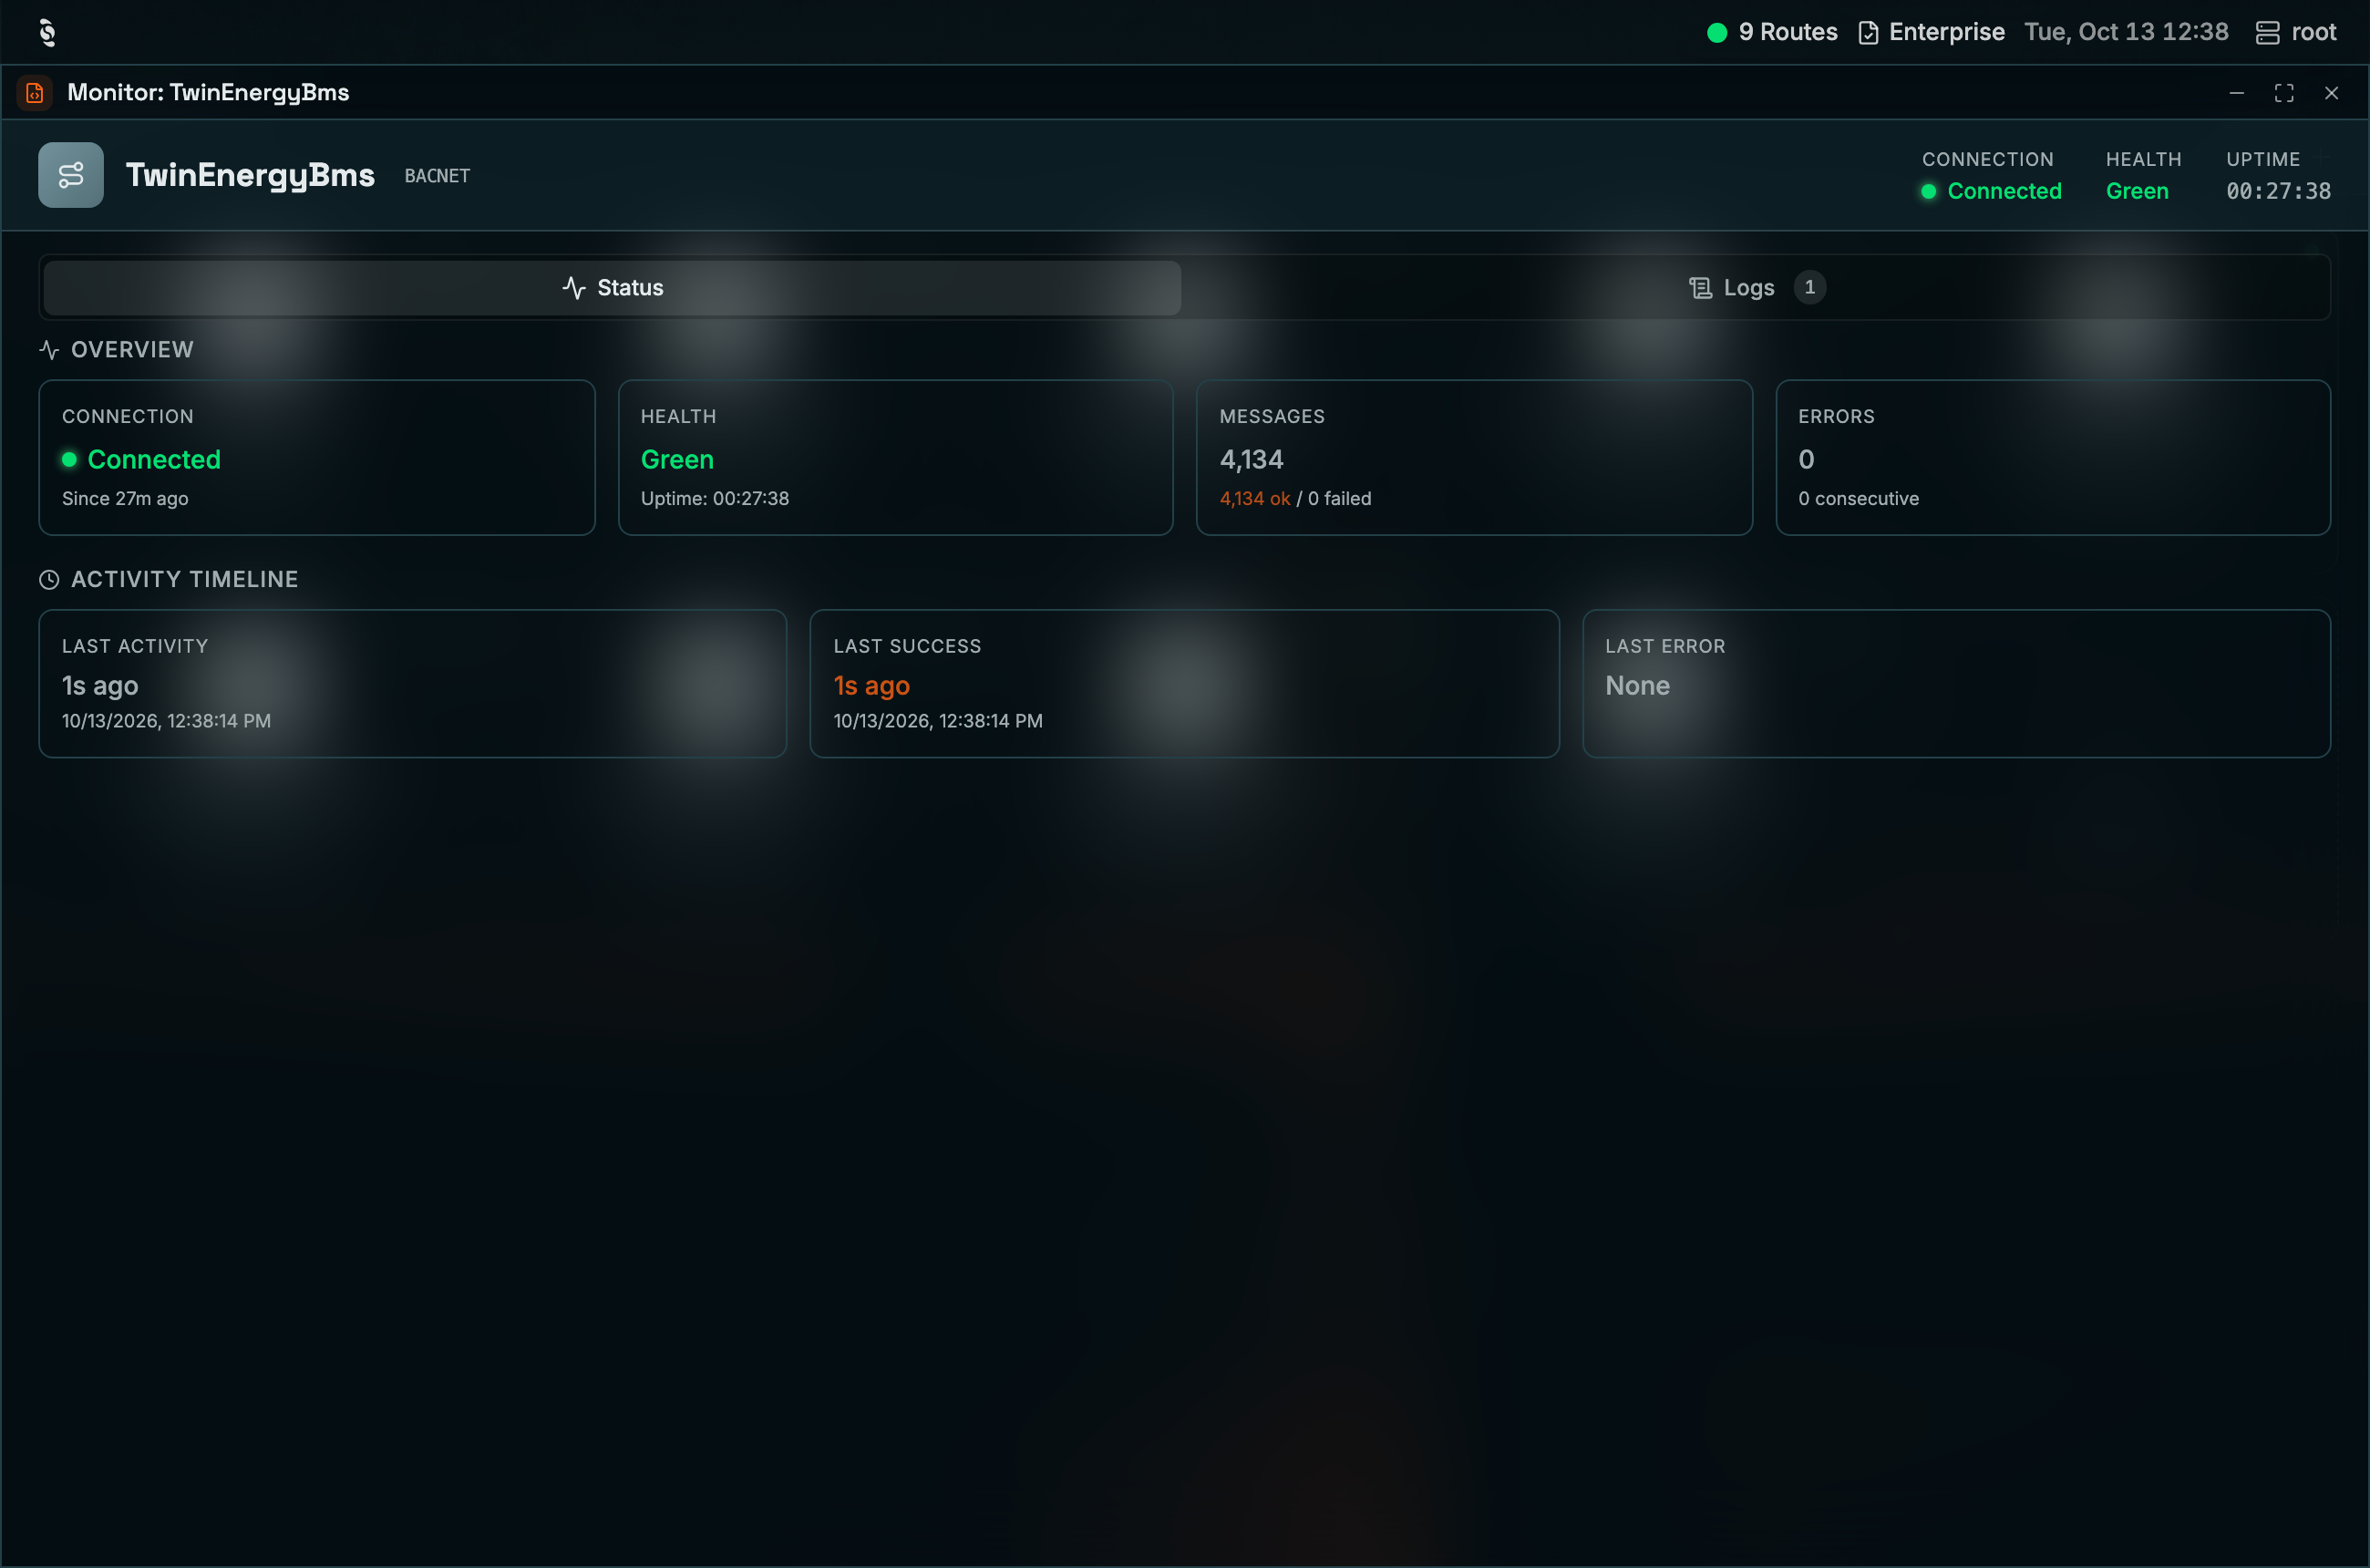2370x1568 pixels.
Task: Click 'Uptime: 00:27:38' in Health card
Action: [715, 499]
